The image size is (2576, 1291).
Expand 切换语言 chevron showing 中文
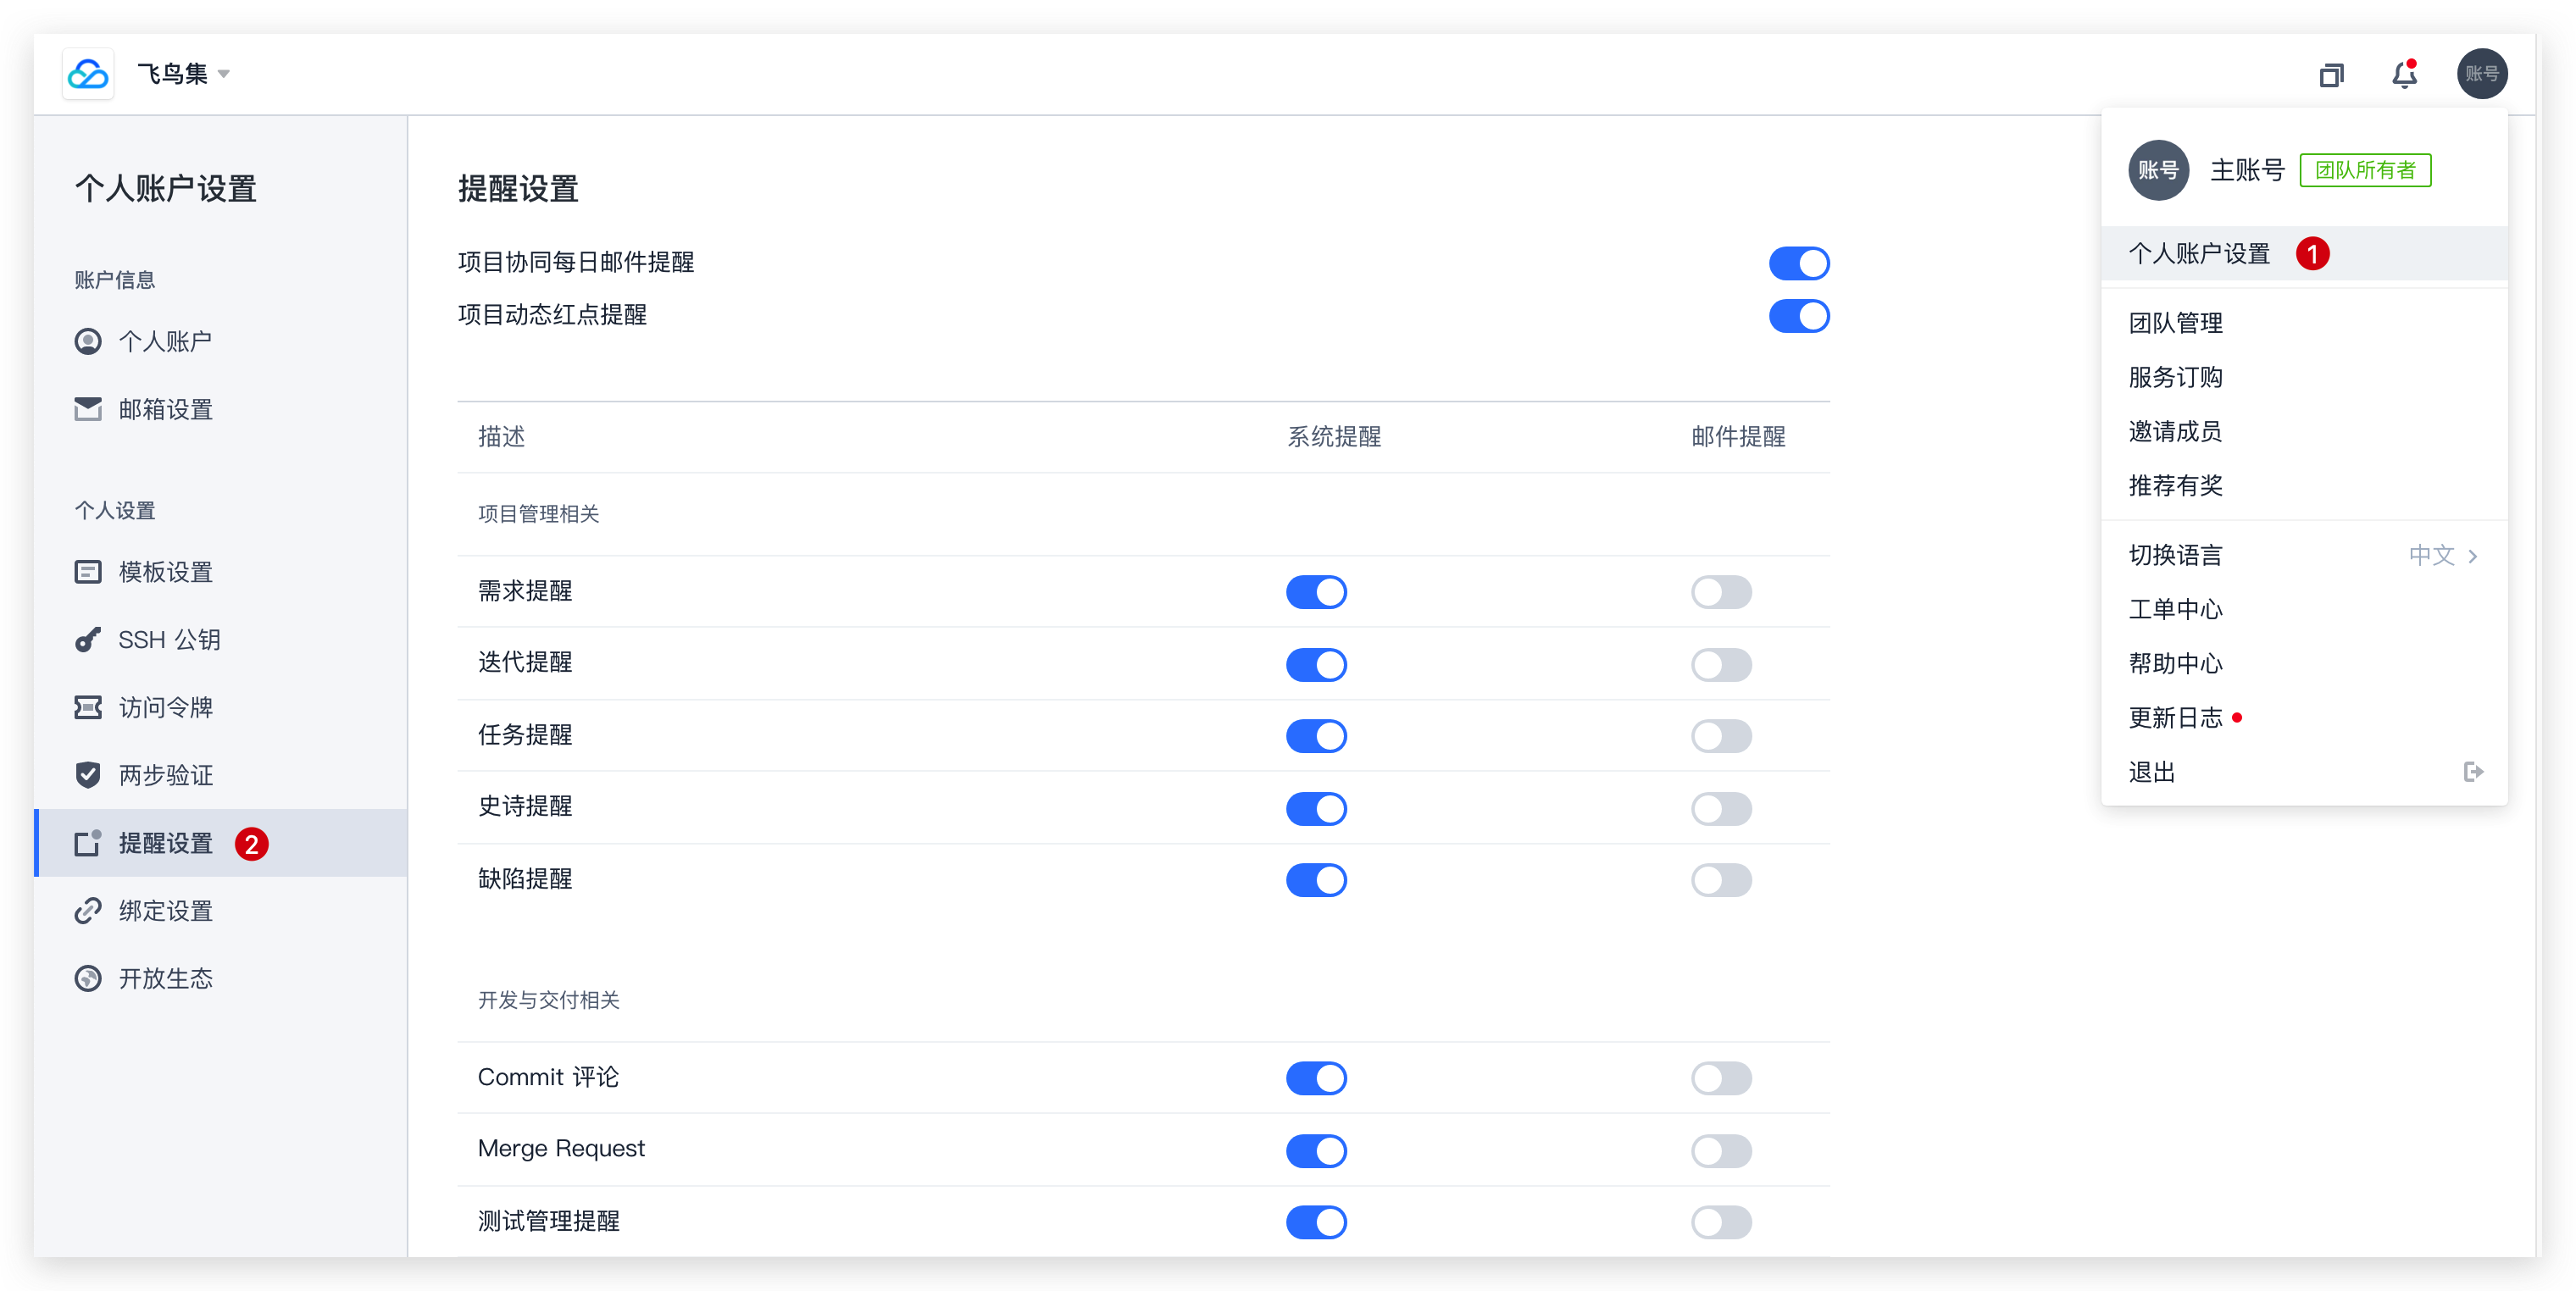[x=2473, y=556]
